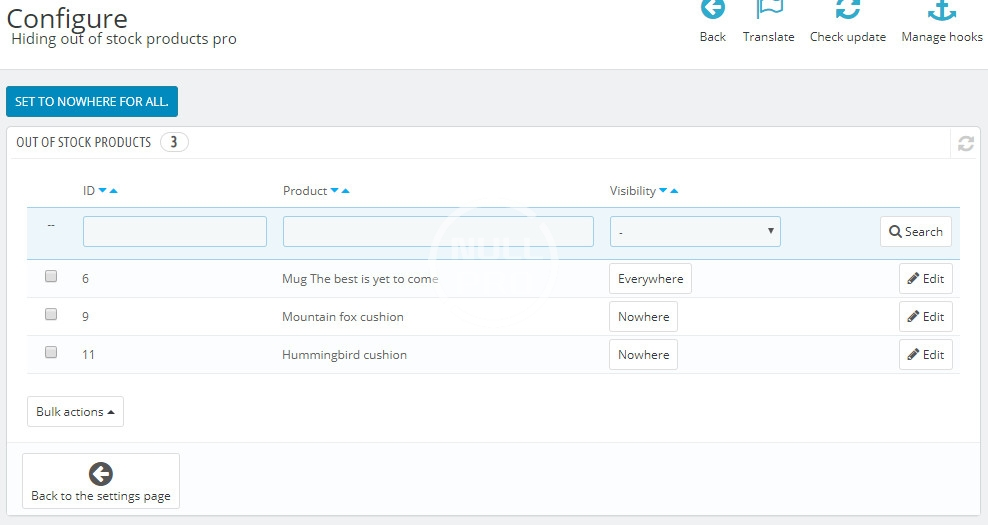Image resolution: width=988 pixels, height=525 pixels.
Task: Sort ID column descending
Action: 102,191
